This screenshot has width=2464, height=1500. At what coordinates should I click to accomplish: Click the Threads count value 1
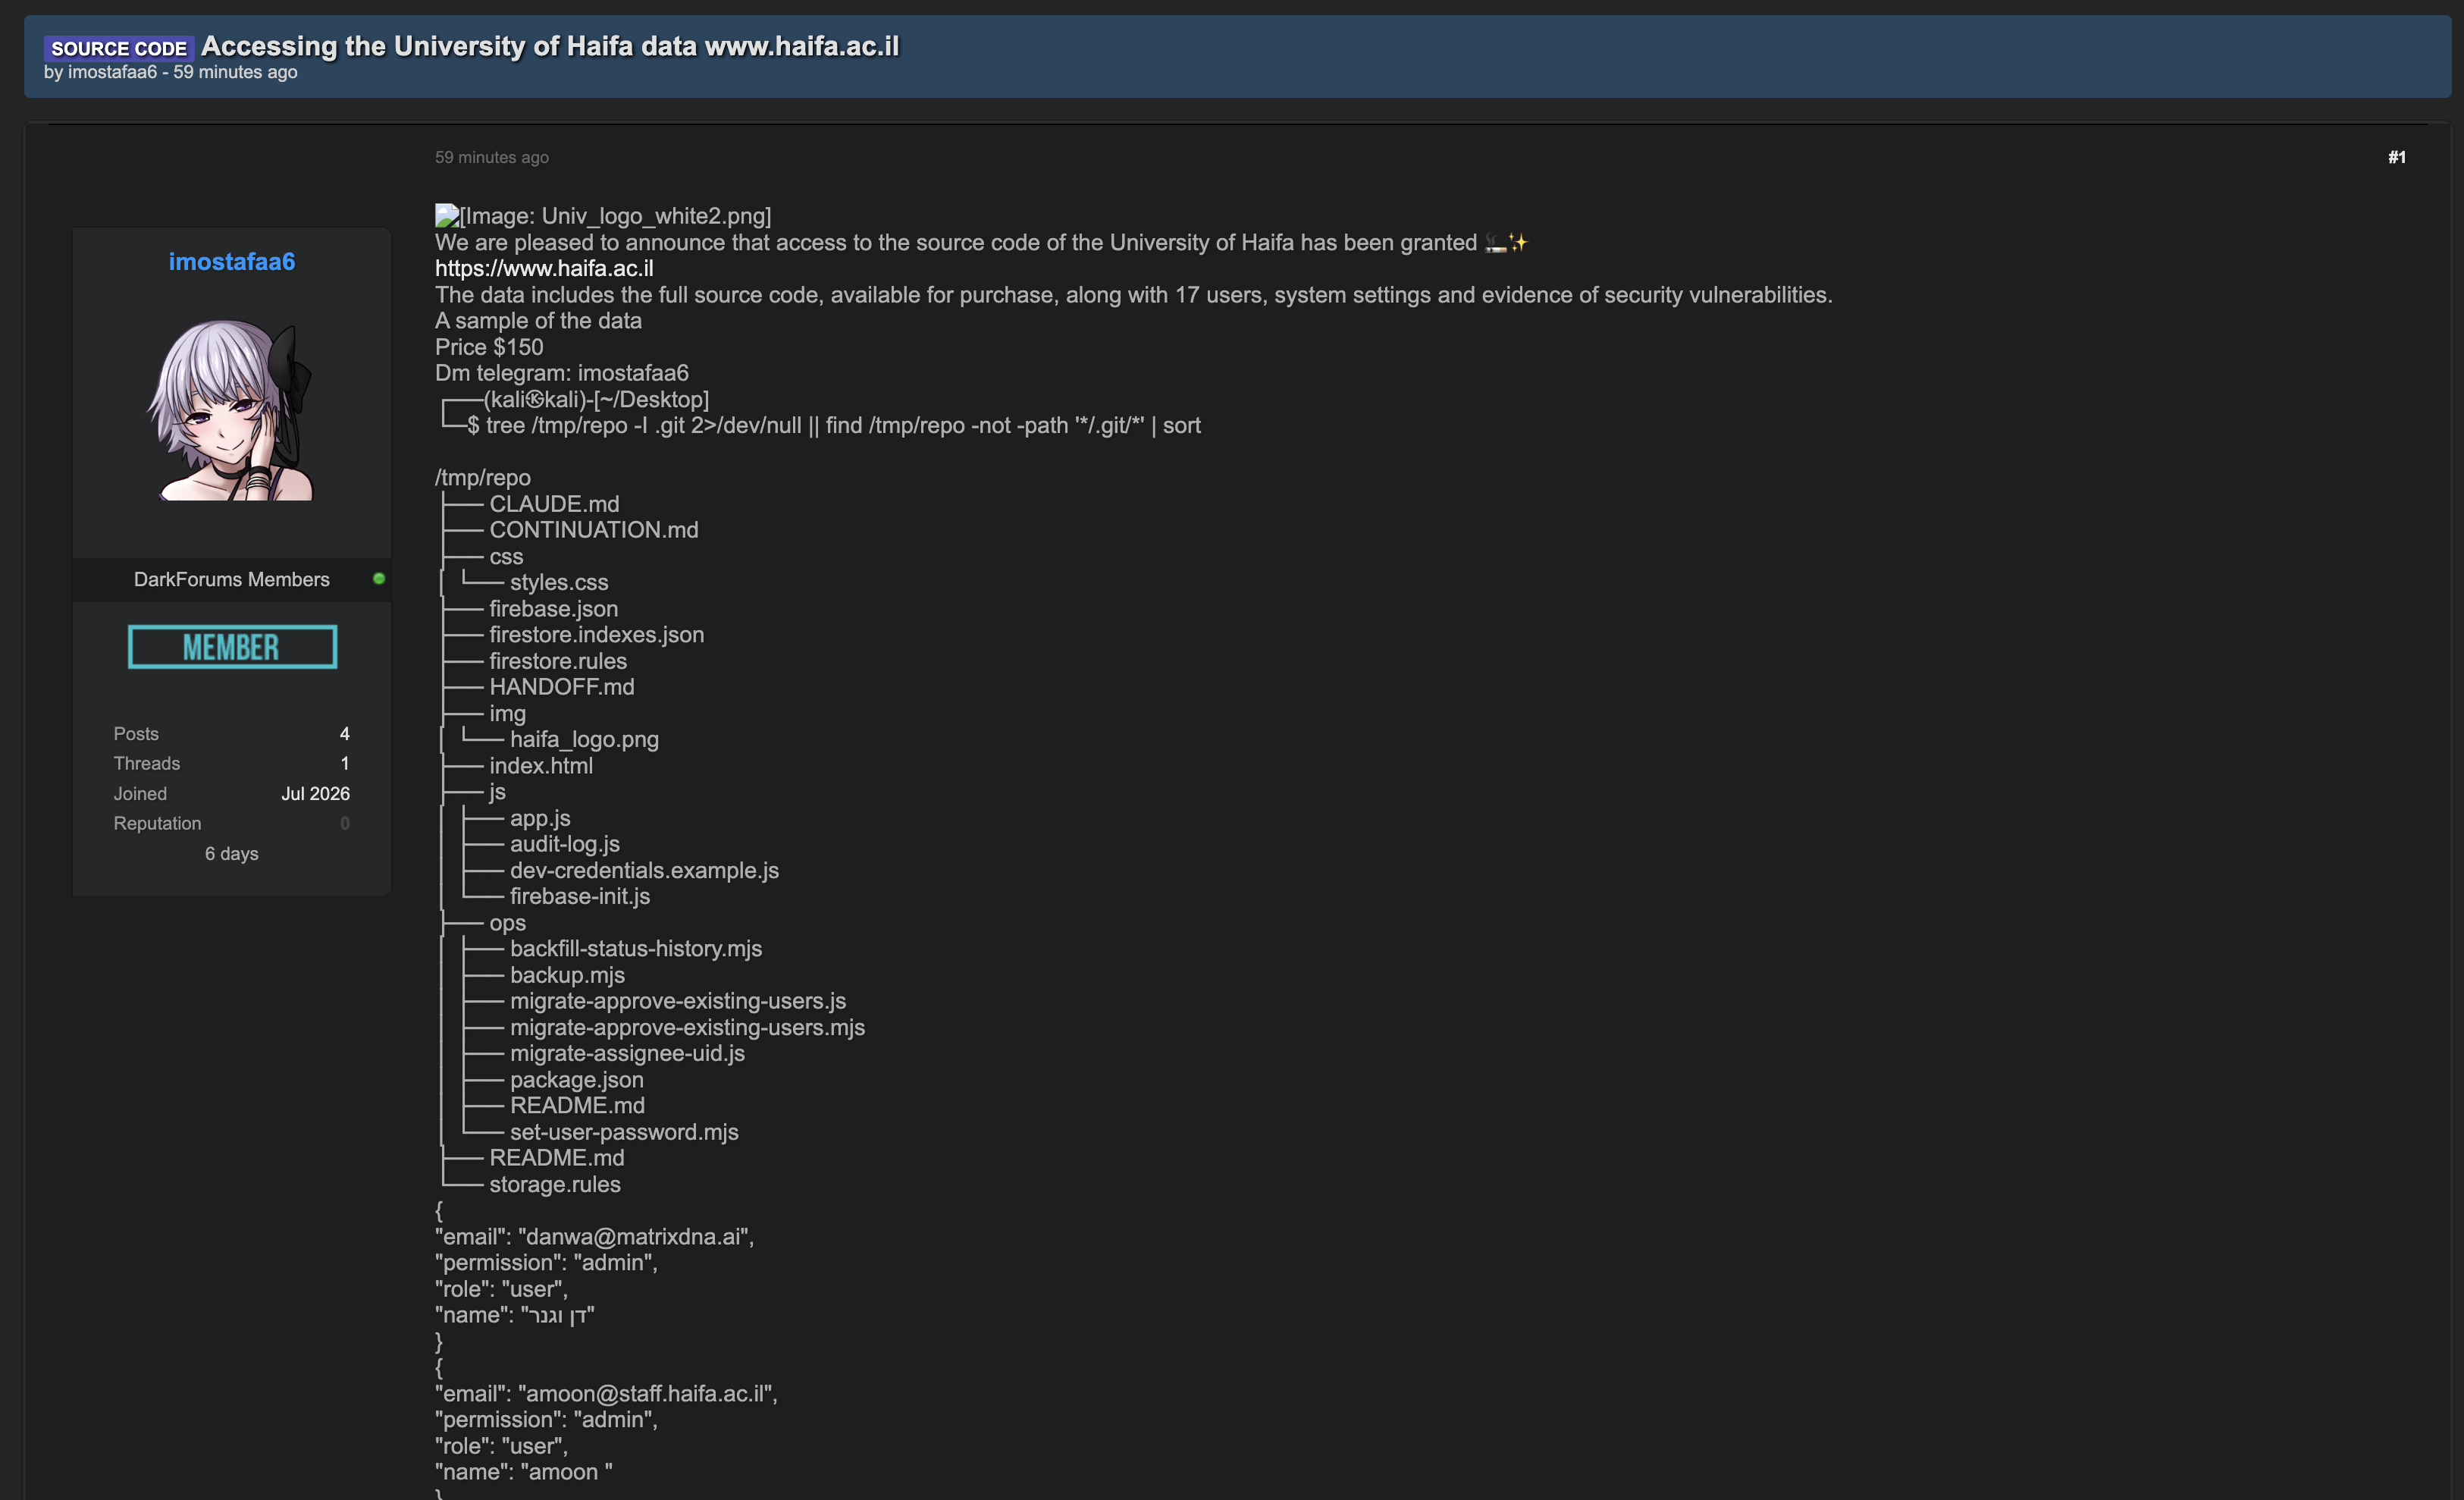click(345, 764)
